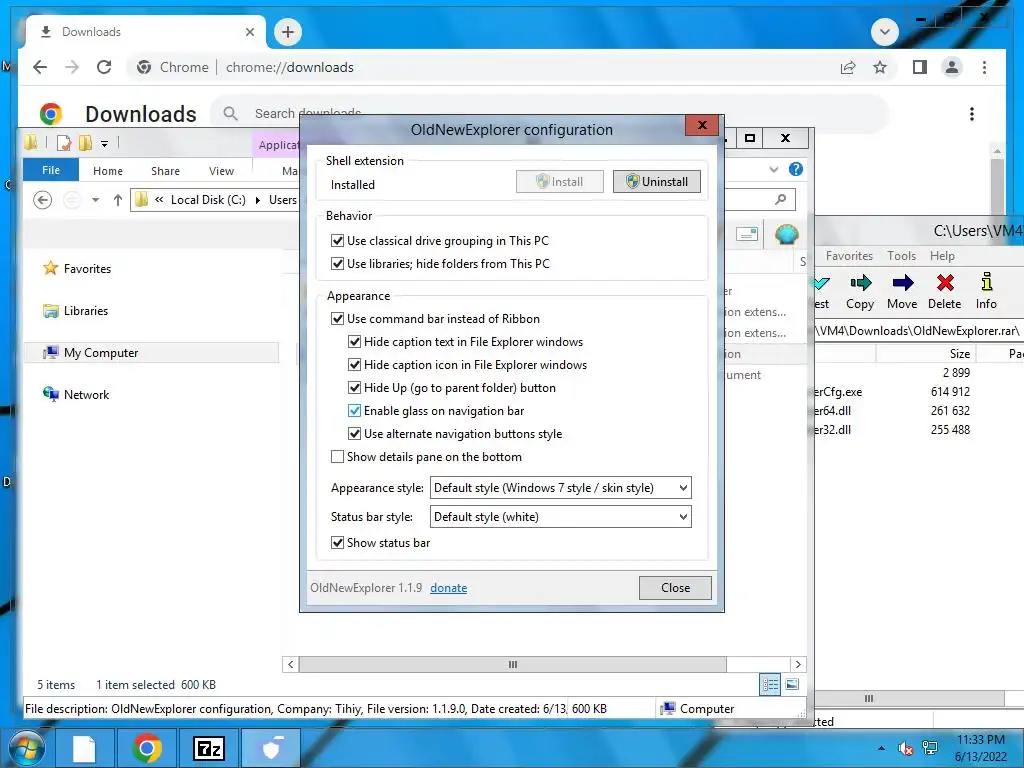1024x768 pixels.
Task: Click Chrome address bar URL
Action: click(289, 67)
